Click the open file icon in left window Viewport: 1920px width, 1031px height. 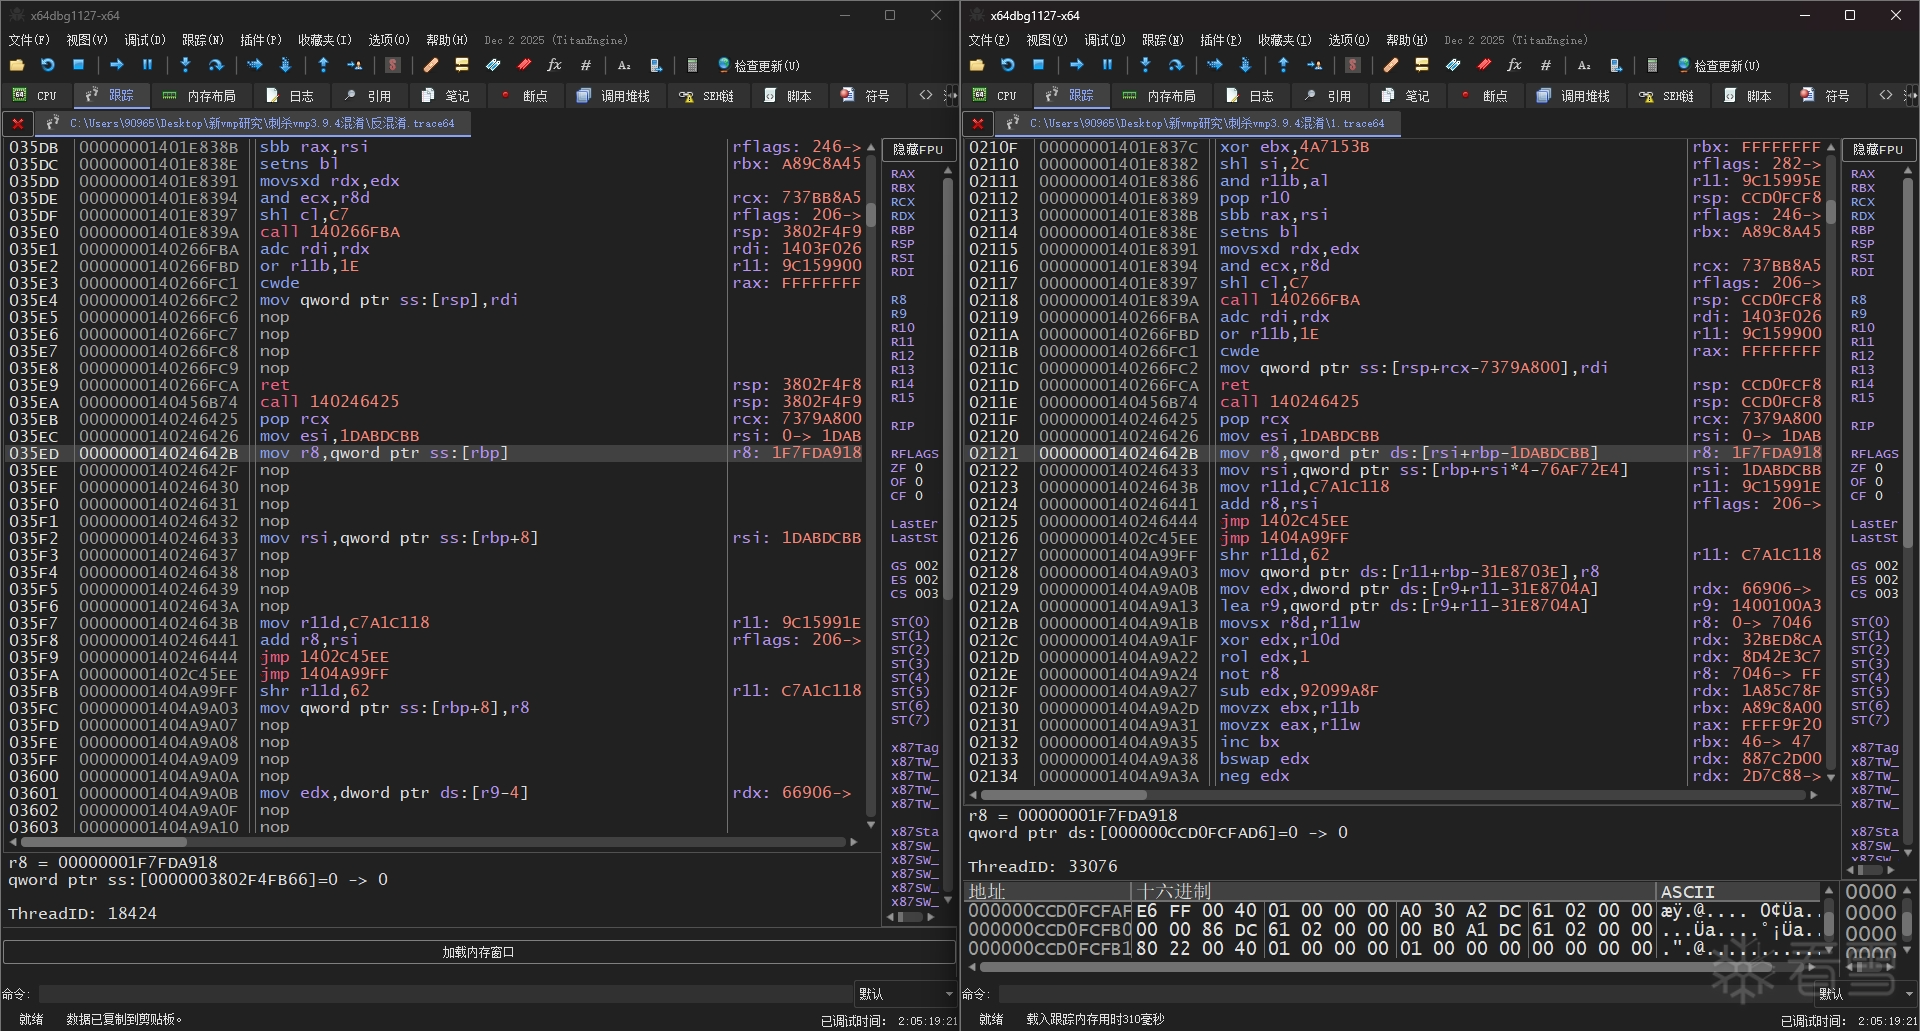pyautogui.click(x=17, y=65)
